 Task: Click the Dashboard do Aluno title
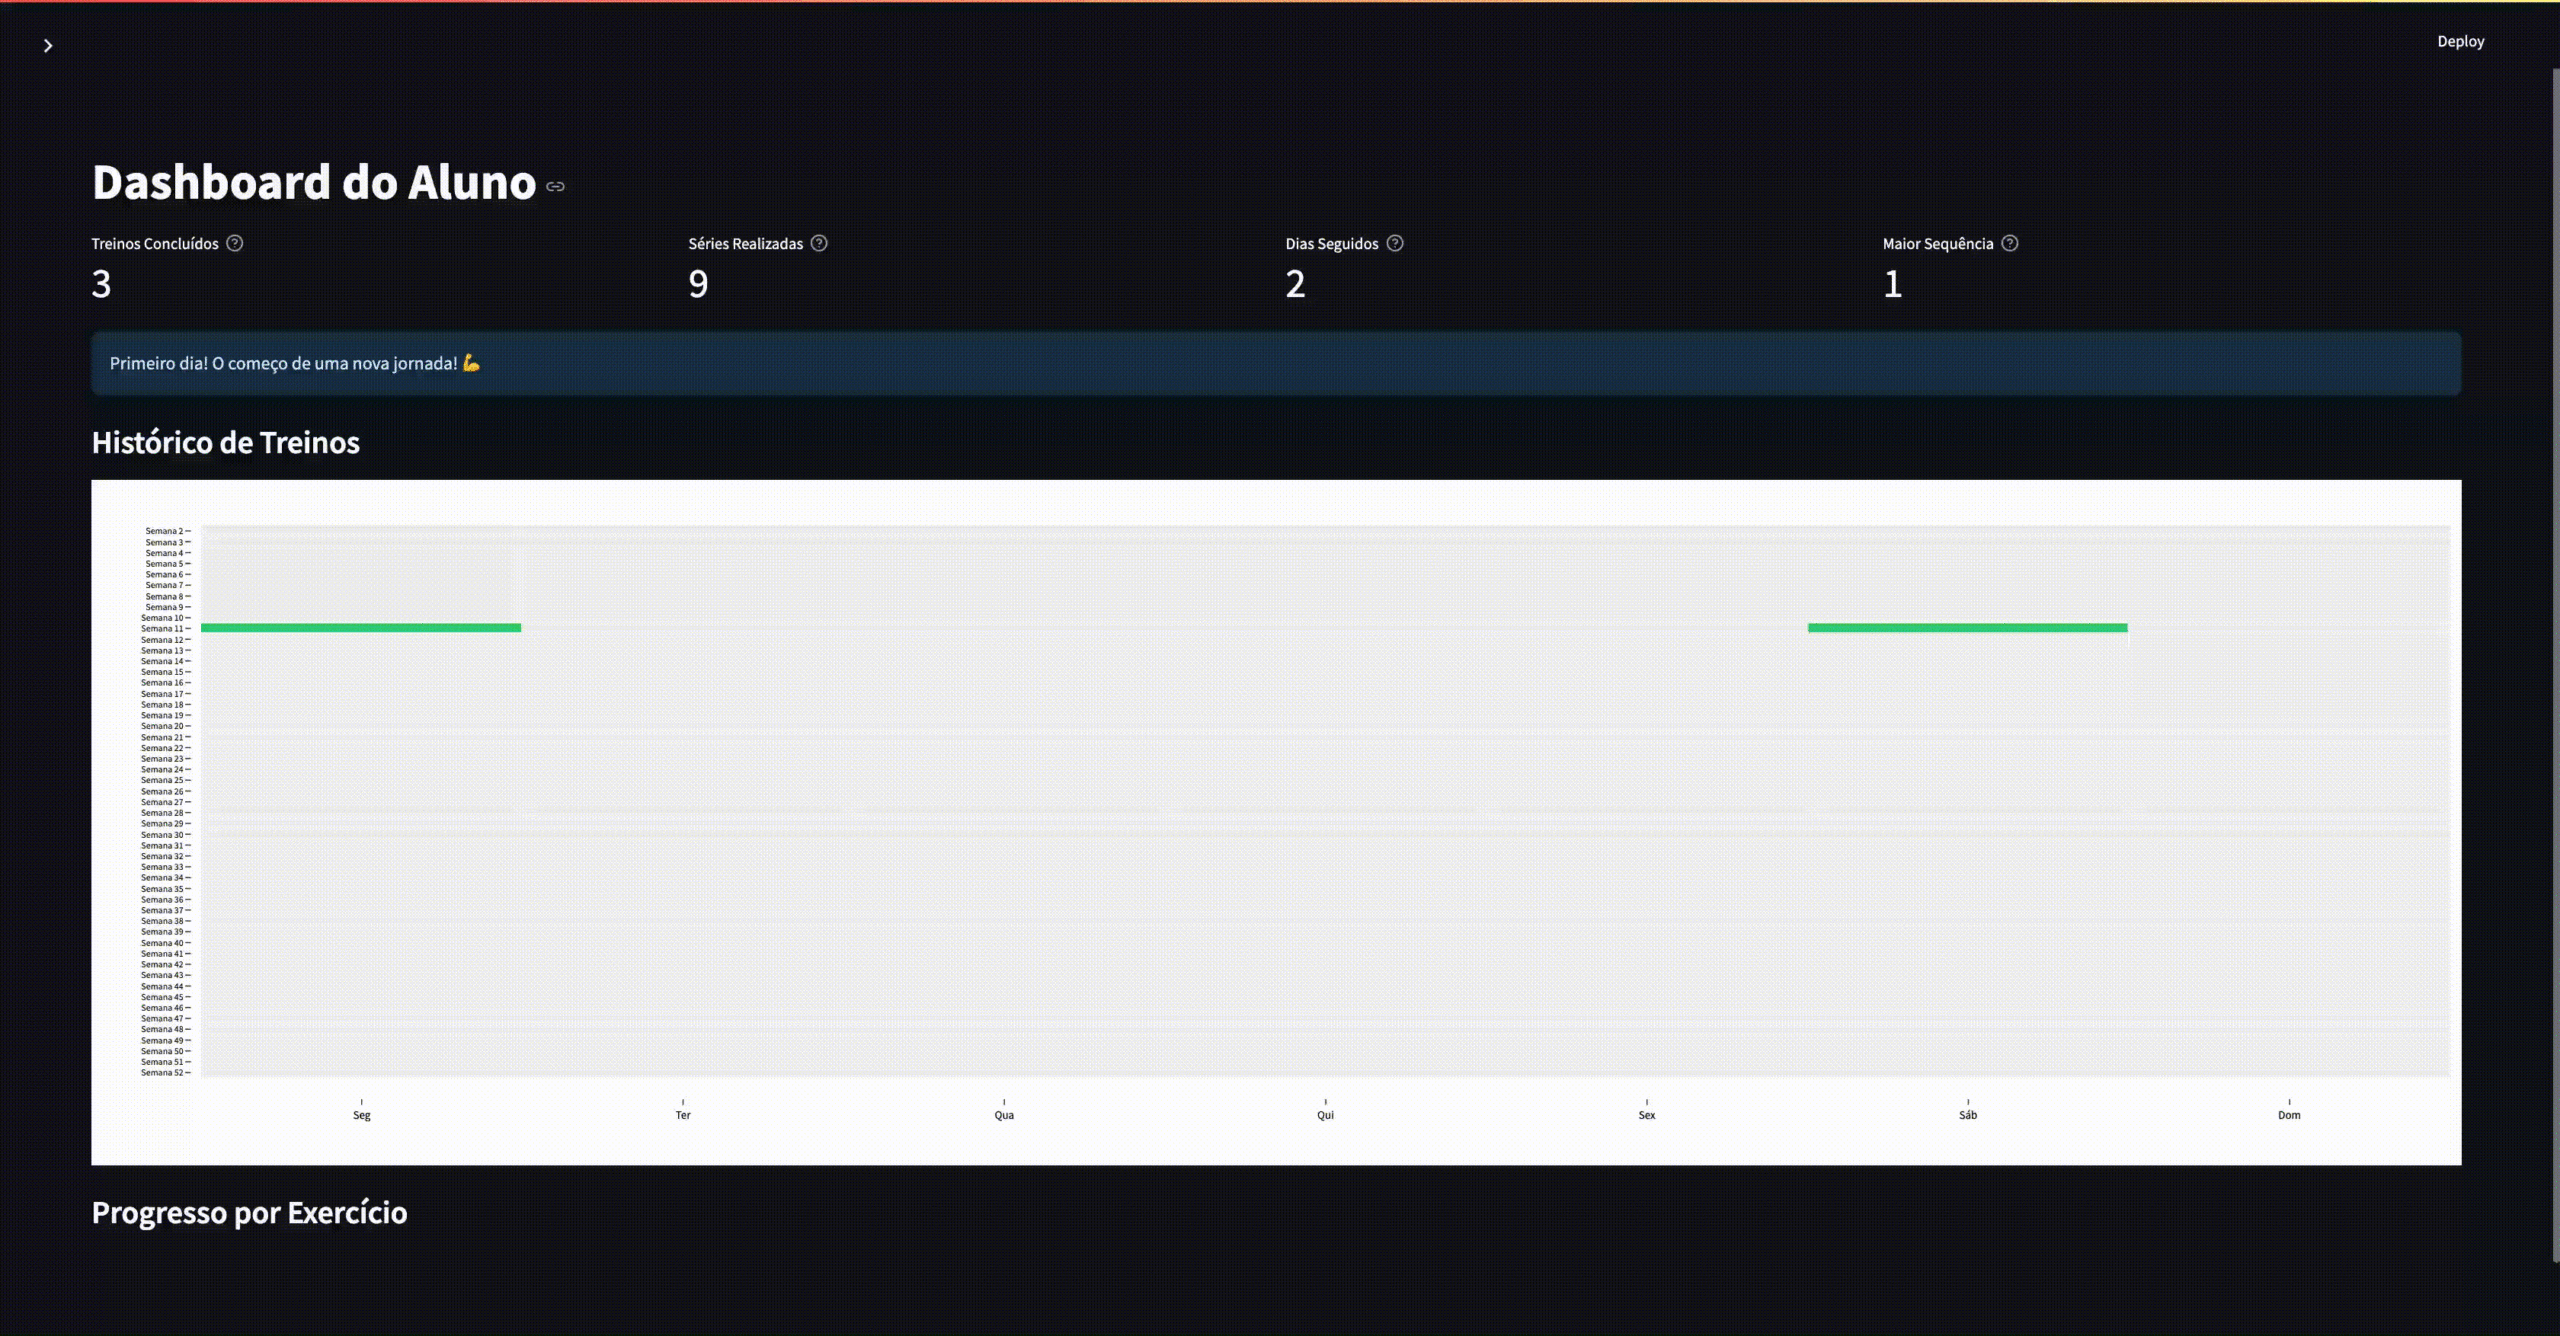tap(314, 182)
